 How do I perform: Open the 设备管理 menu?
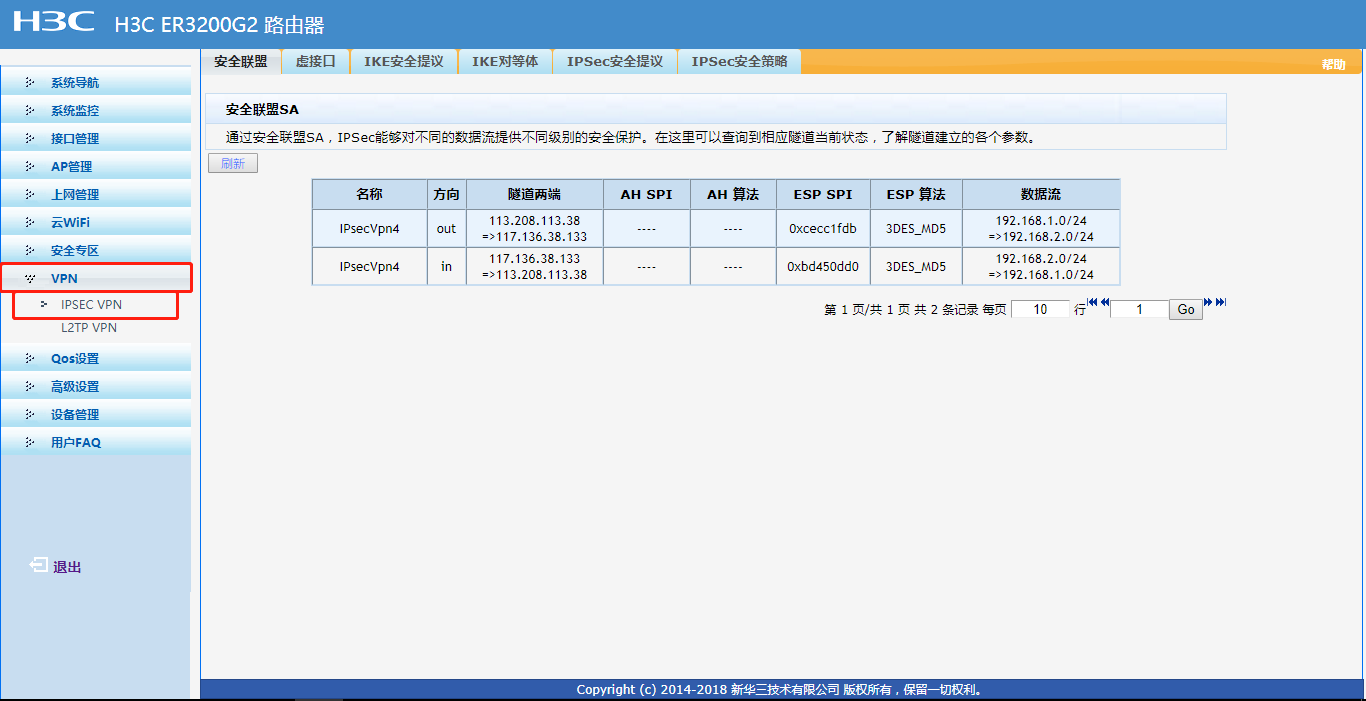[75, 414]
